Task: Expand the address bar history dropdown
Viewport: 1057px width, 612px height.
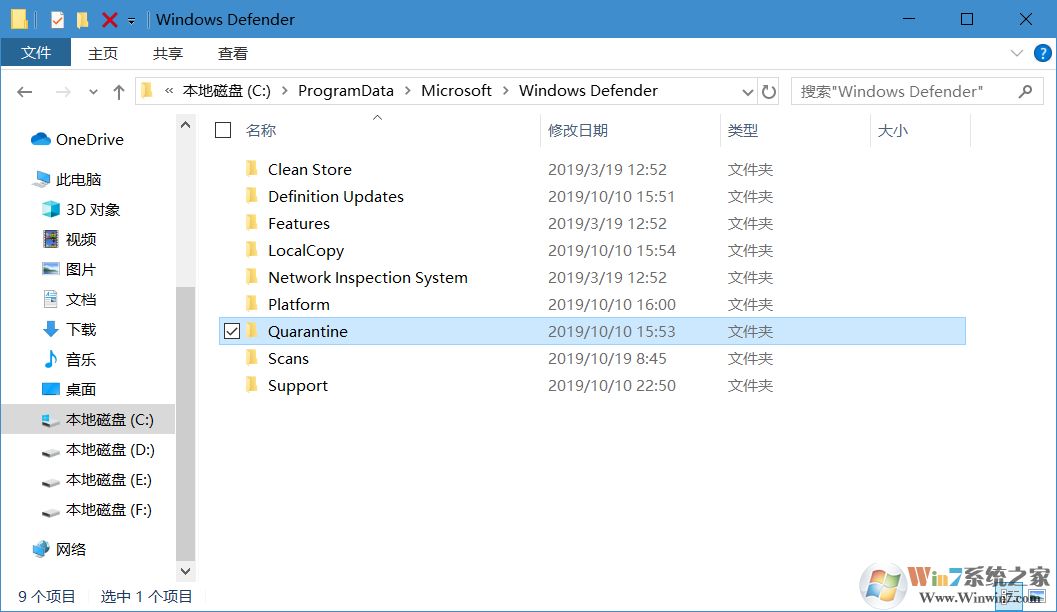Action: click(x=747, y=90)
